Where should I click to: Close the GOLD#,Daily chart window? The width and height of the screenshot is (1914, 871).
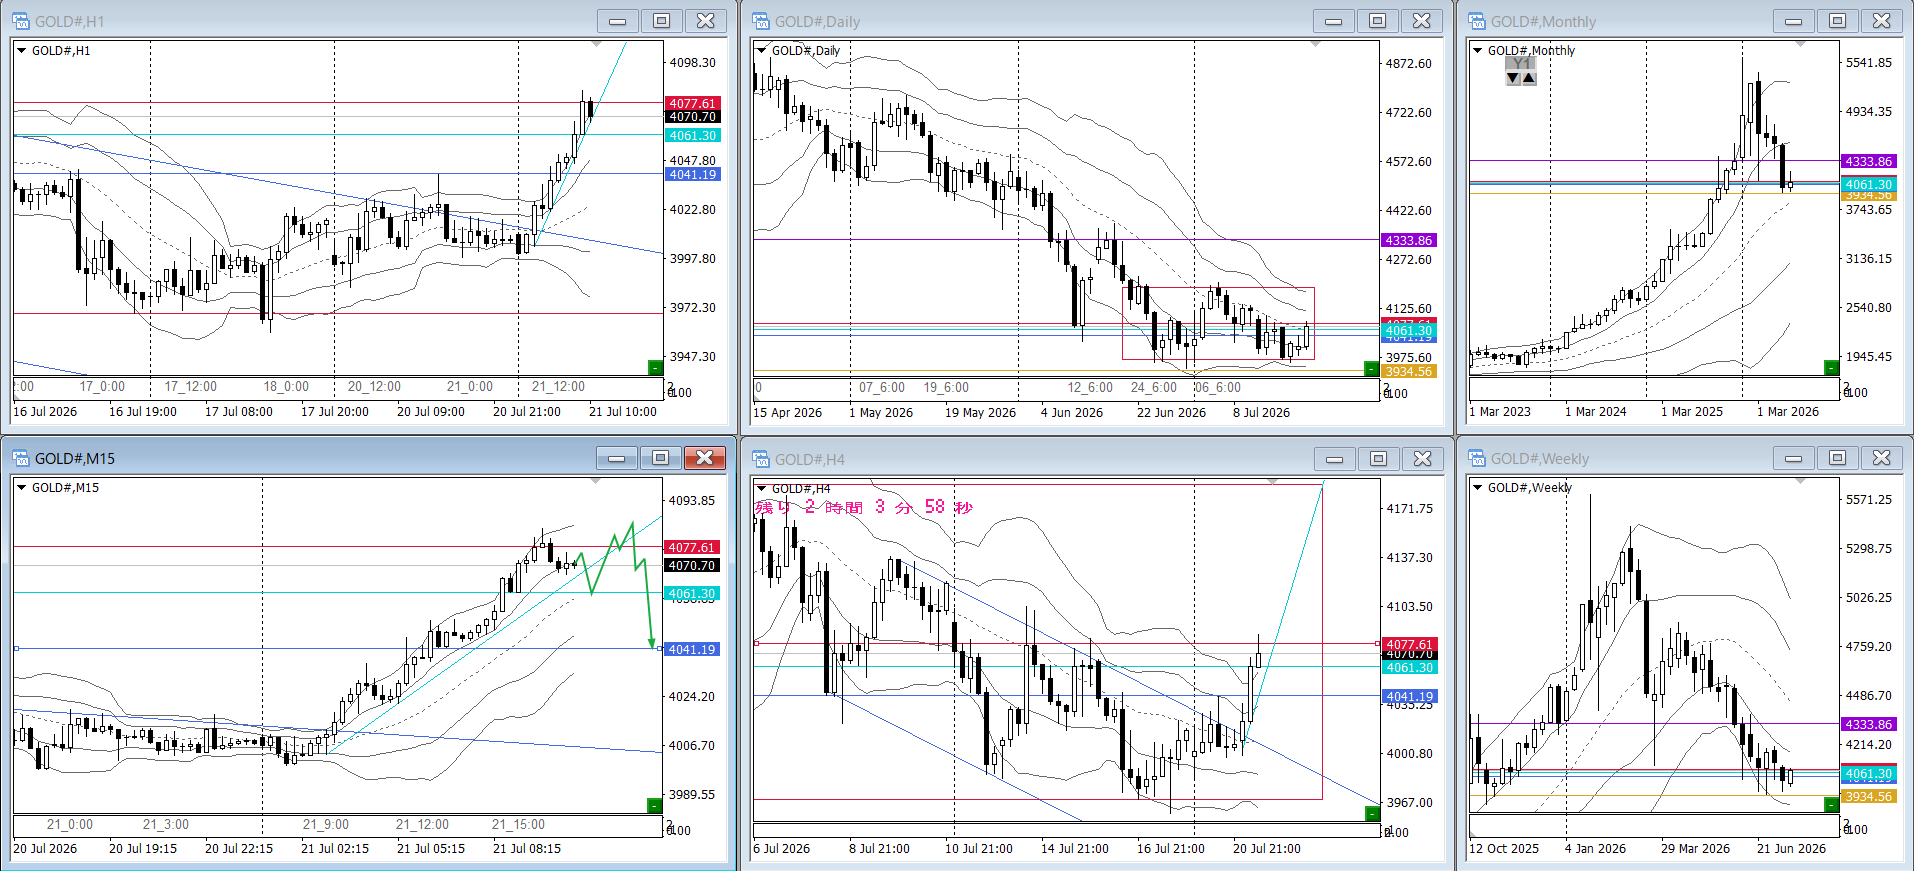tap(1421, 21)
